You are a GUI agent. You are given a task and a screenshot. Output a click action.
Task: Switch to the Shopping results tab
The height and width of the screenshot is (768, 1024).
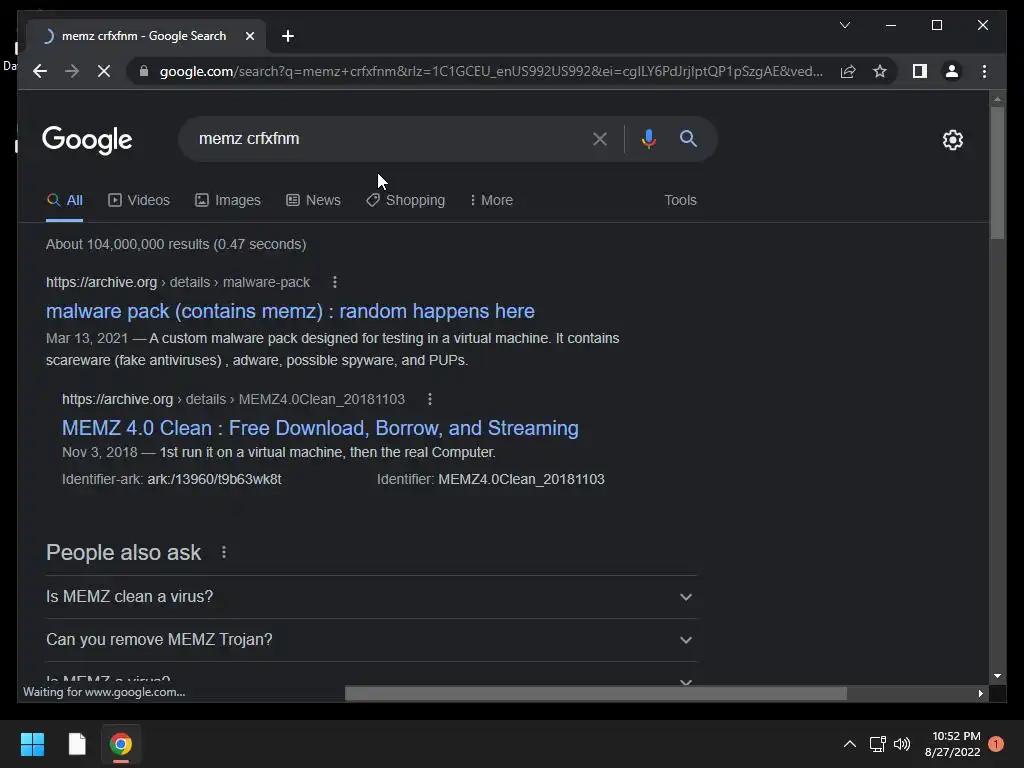pyautogui.click(x=406, y=200)
